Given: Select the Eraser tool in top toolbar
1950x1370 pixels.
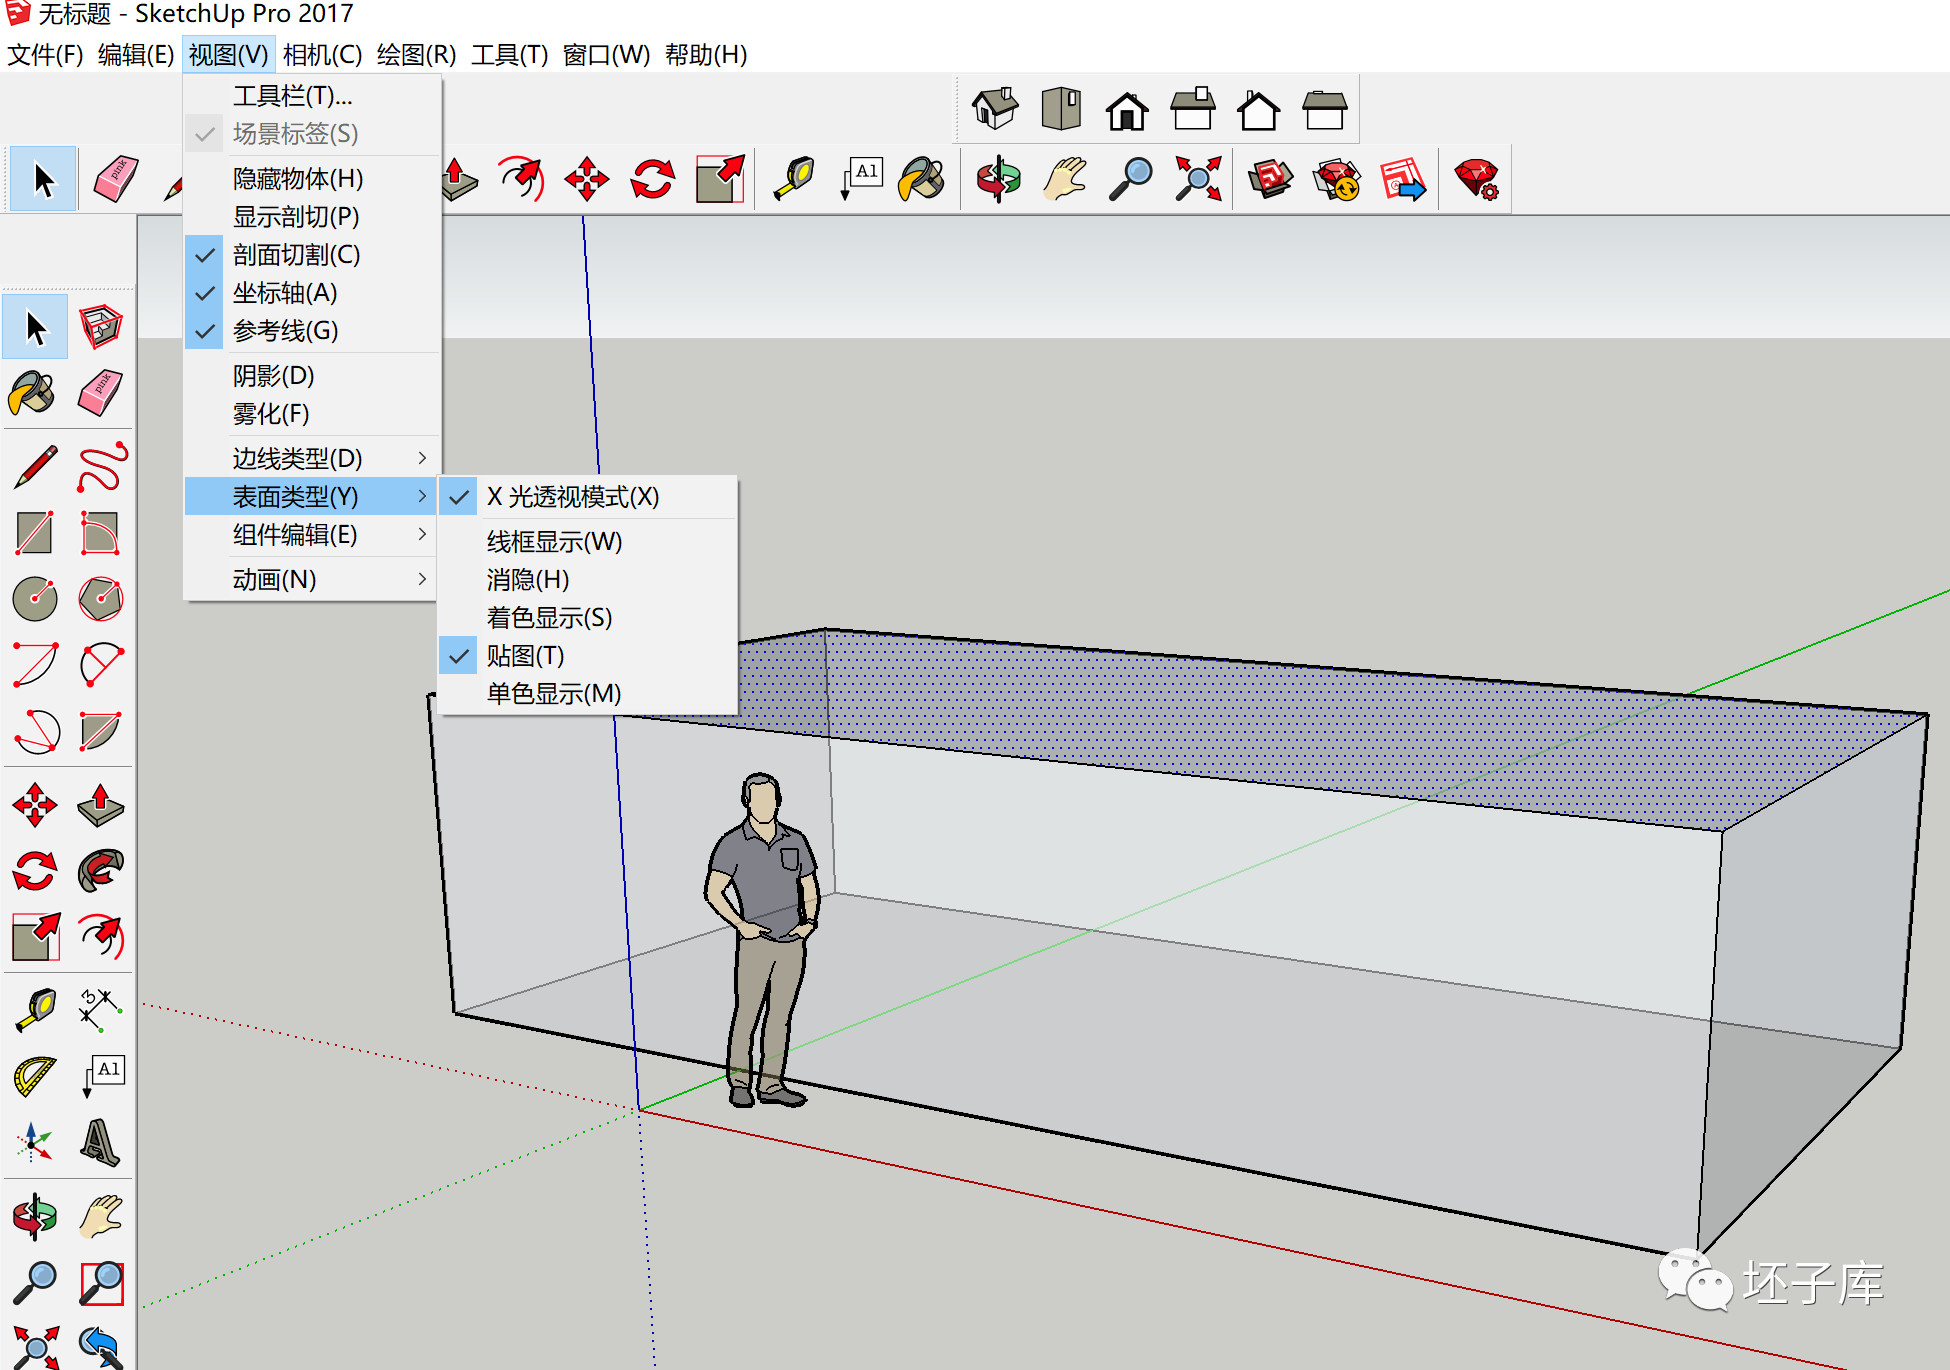Looking at the screenshot, I should coord(115,180).
